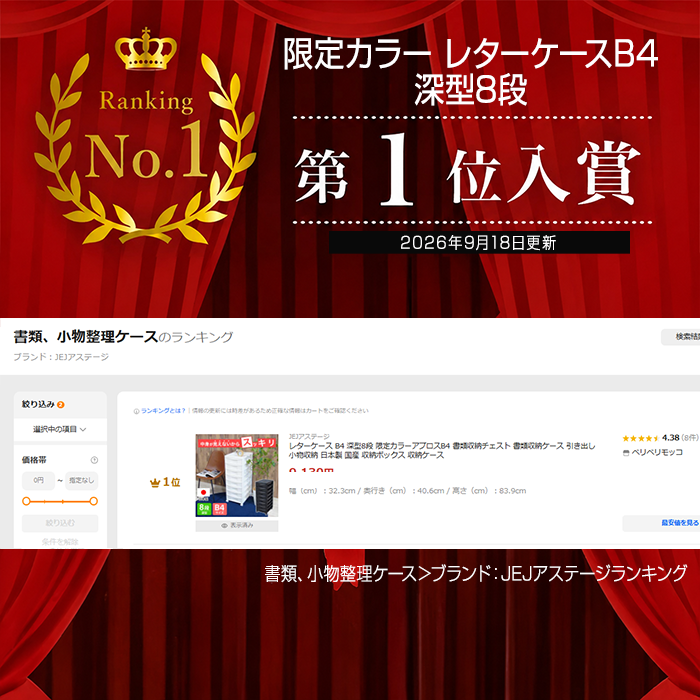The height and width of the screenshot is (700, 700).
Task: Click the JEJアステージ brand label above title
Action: coord(309,436)
